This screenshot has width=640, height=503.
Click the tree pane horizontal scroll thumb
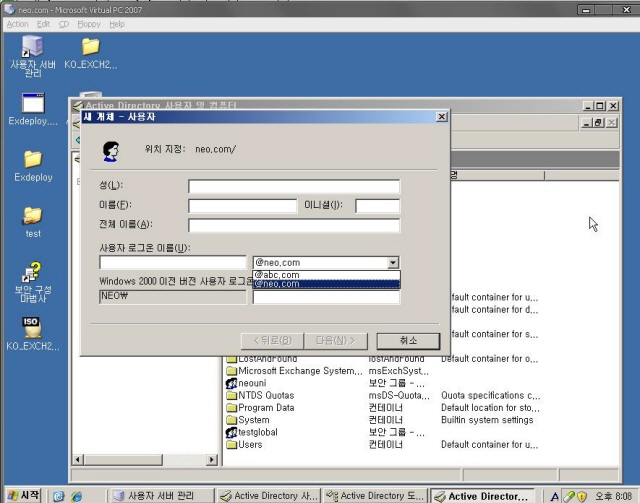click(x=123, y=460)
